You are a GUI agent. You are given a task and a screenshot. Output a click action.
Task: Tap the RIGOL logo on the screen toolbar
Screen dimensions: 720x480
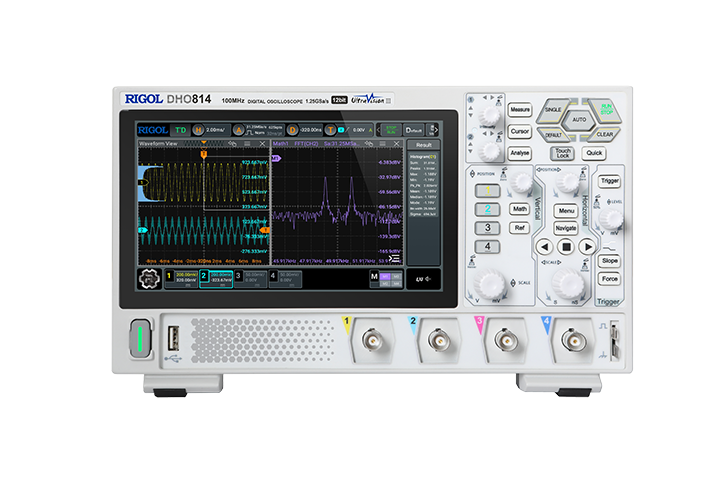[x=152, y=130]
